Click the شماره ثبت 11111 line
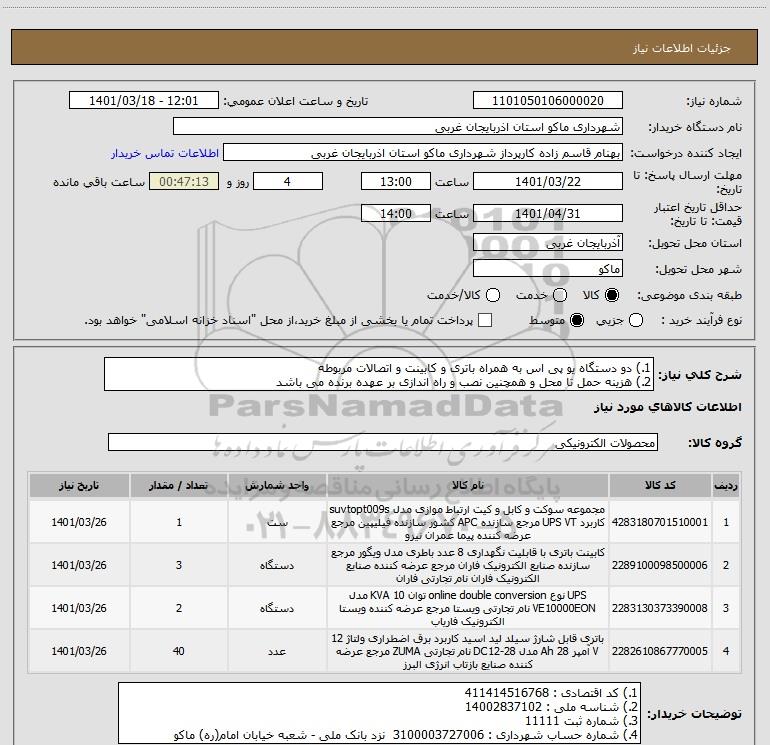Image resolution: width=770 pixels, height=745 pixels. (x=581, y=721)
